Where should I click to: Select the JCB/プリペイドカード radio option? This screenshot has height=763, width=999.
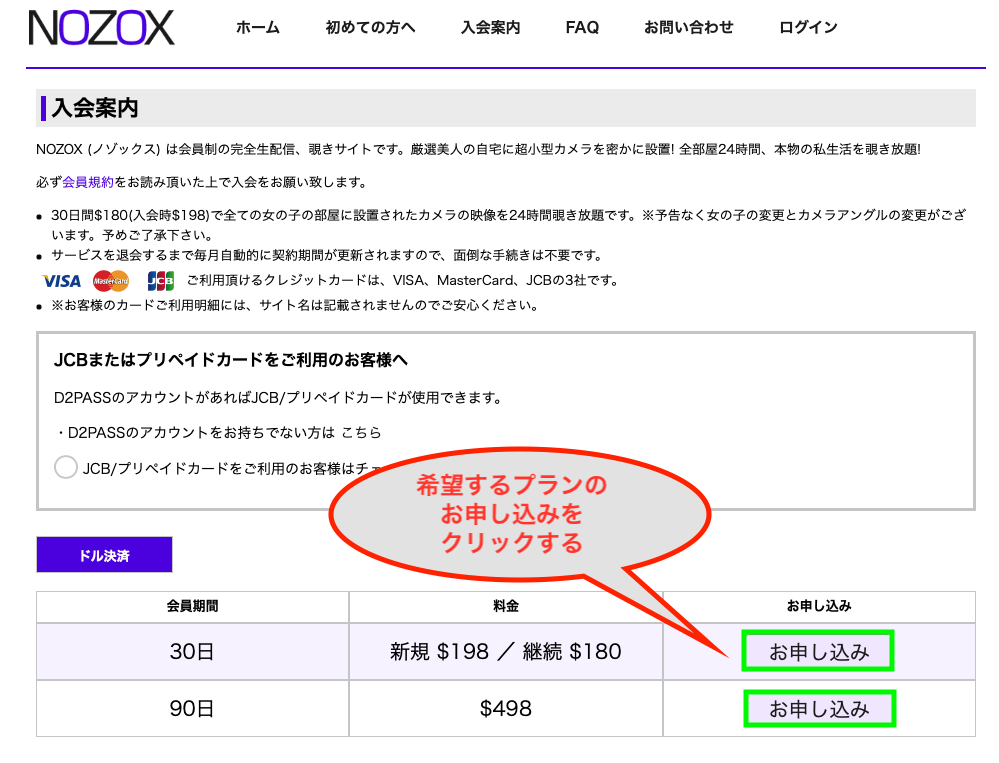pyautogui.click(x=66, y=467)
